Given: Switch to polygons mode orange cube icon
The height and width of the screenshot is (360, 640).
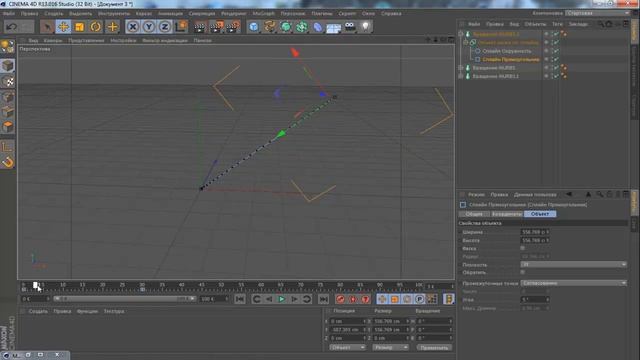Looking at the screenshot, I should click(x=8, y=127).
